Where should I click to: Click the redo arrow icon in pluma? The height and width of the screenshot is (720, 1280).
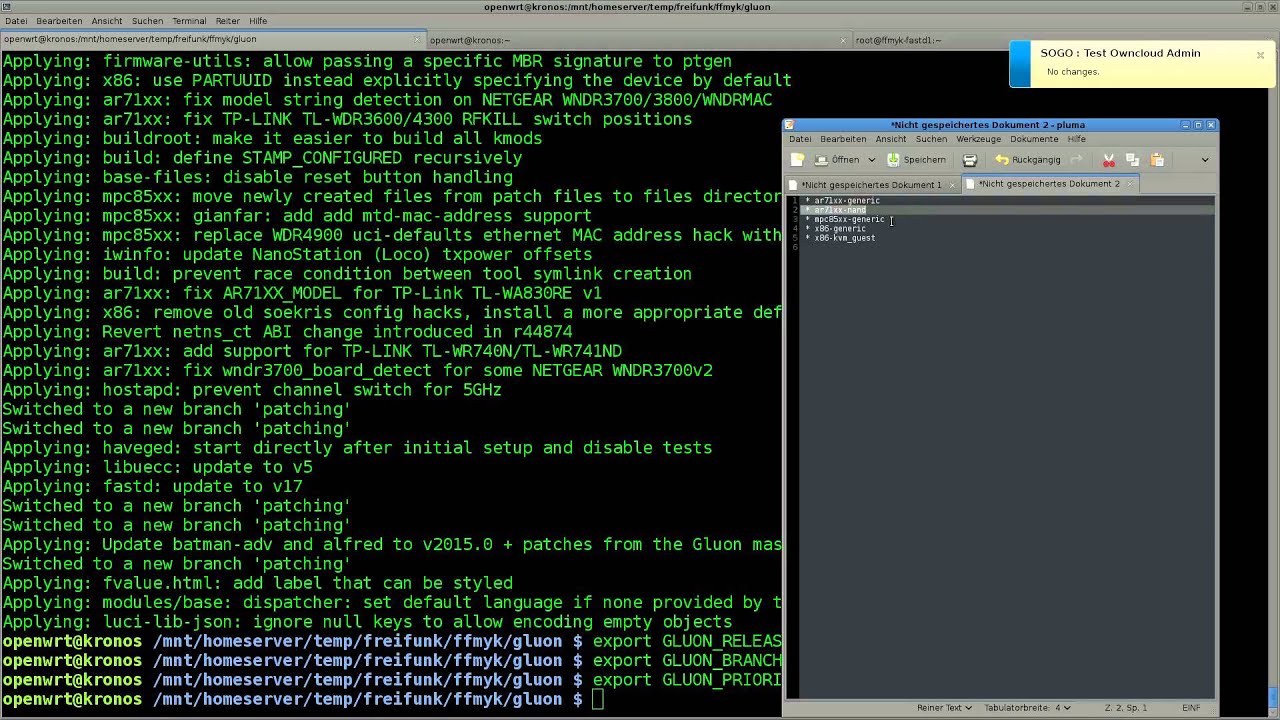click(1076, 160)
